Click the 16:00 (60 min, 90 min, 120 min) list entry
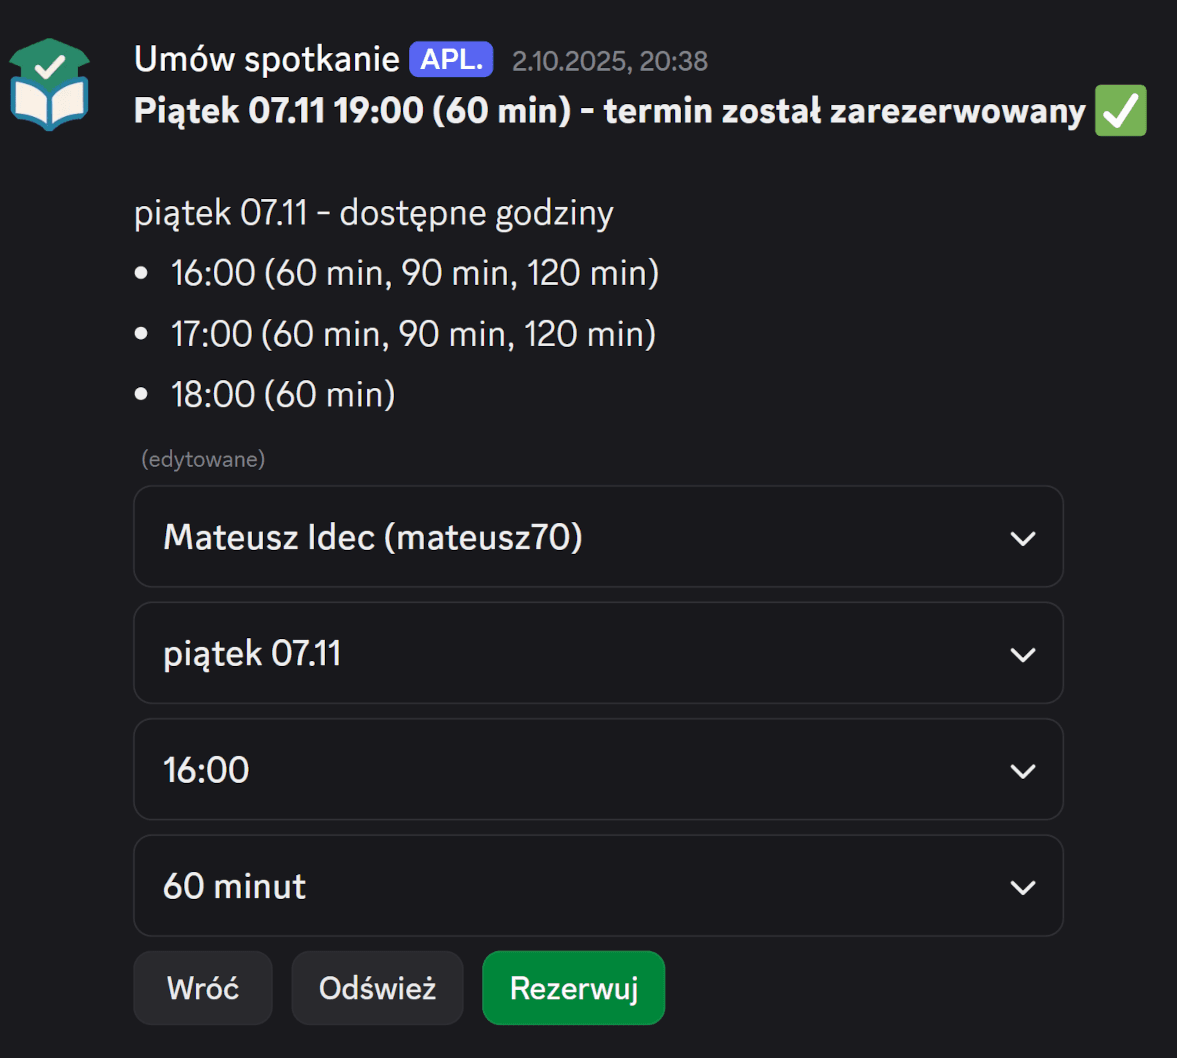Viewport: 1177px width, 1058px height. (414, 273)
